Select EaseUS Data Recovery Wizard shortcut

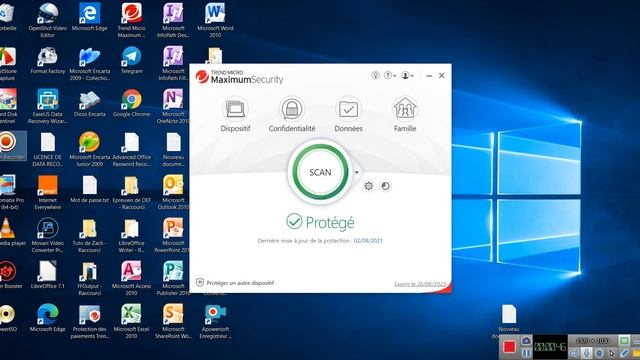pos(47,106)
